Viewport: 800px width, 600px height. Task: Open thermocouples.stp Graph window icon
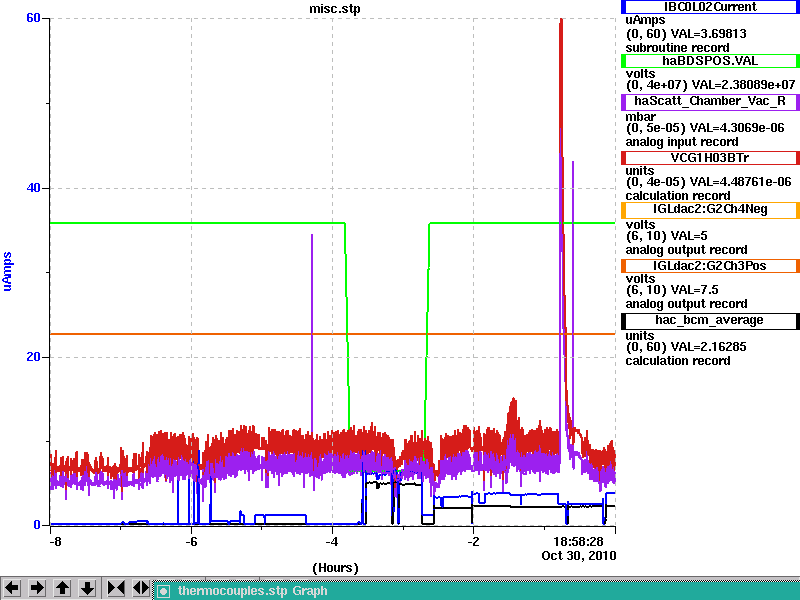(163, 591)
